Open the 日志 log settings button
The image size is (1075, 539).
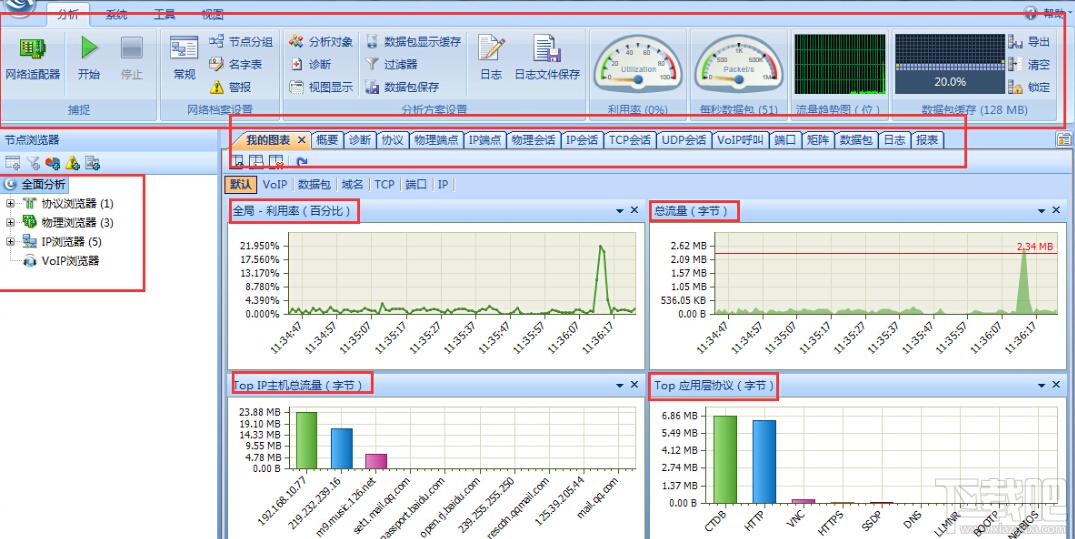tap(491, 59)
